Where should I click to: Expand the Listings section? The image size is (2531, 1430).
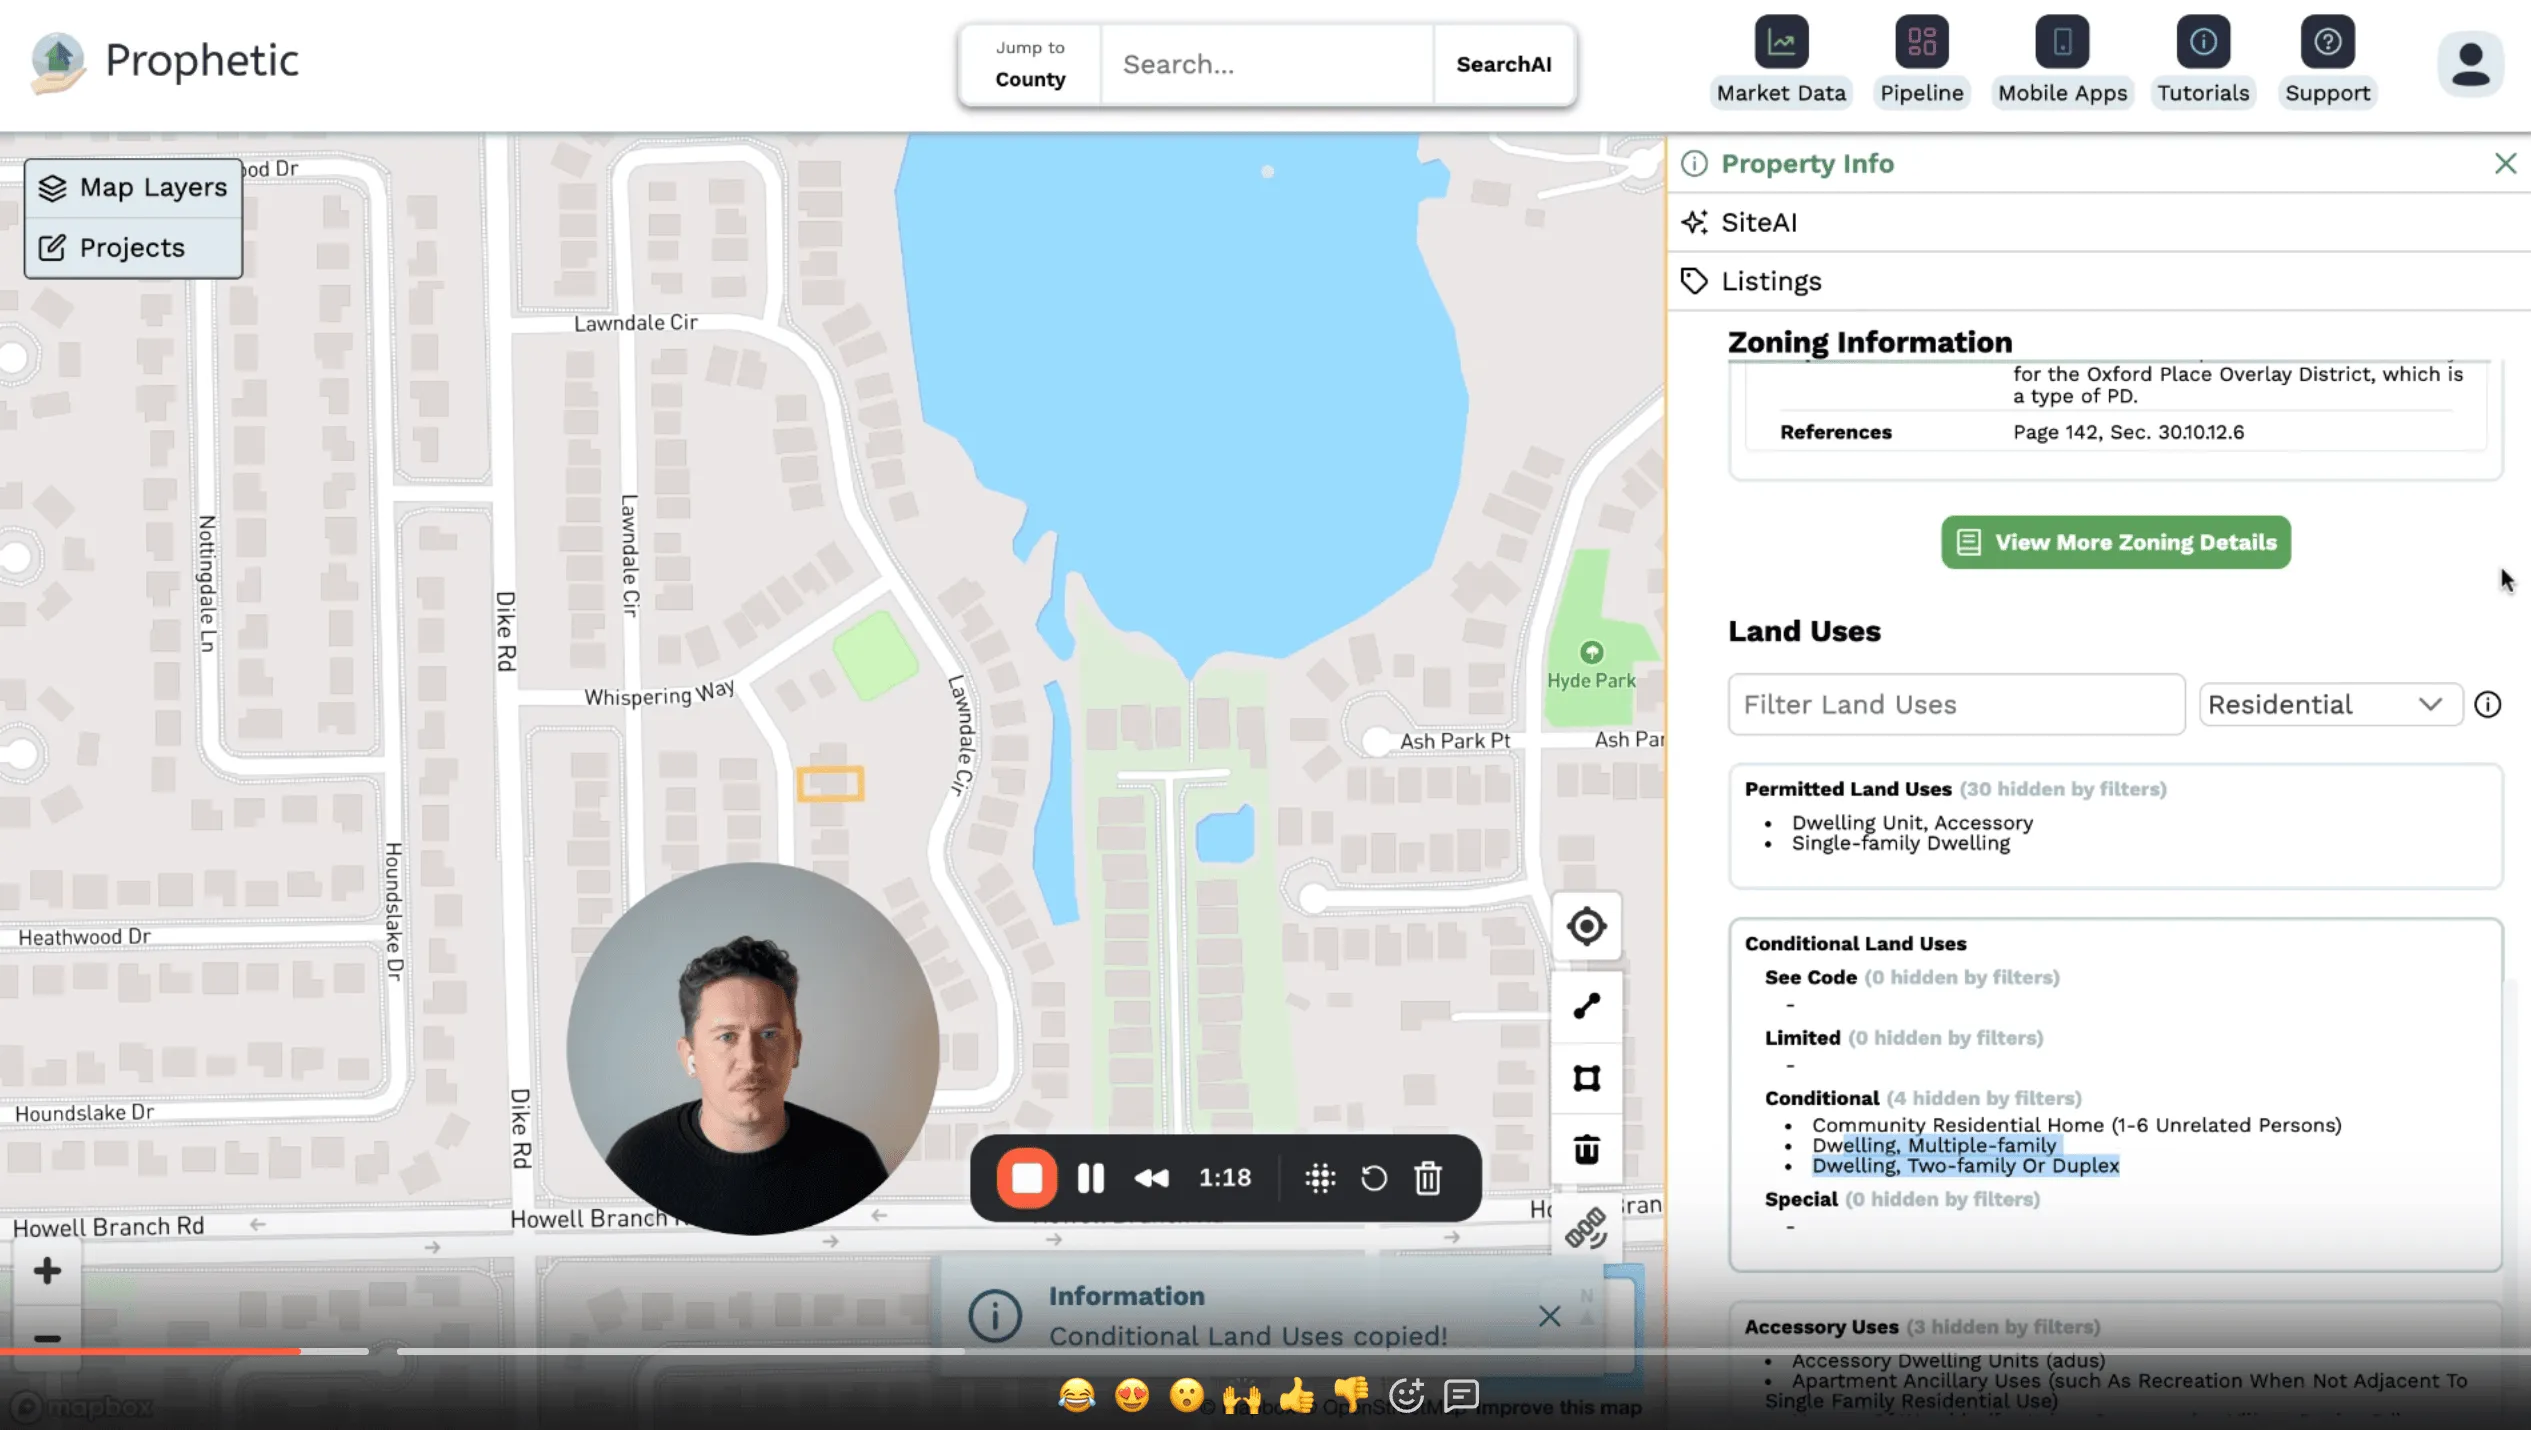point(1771,281)
